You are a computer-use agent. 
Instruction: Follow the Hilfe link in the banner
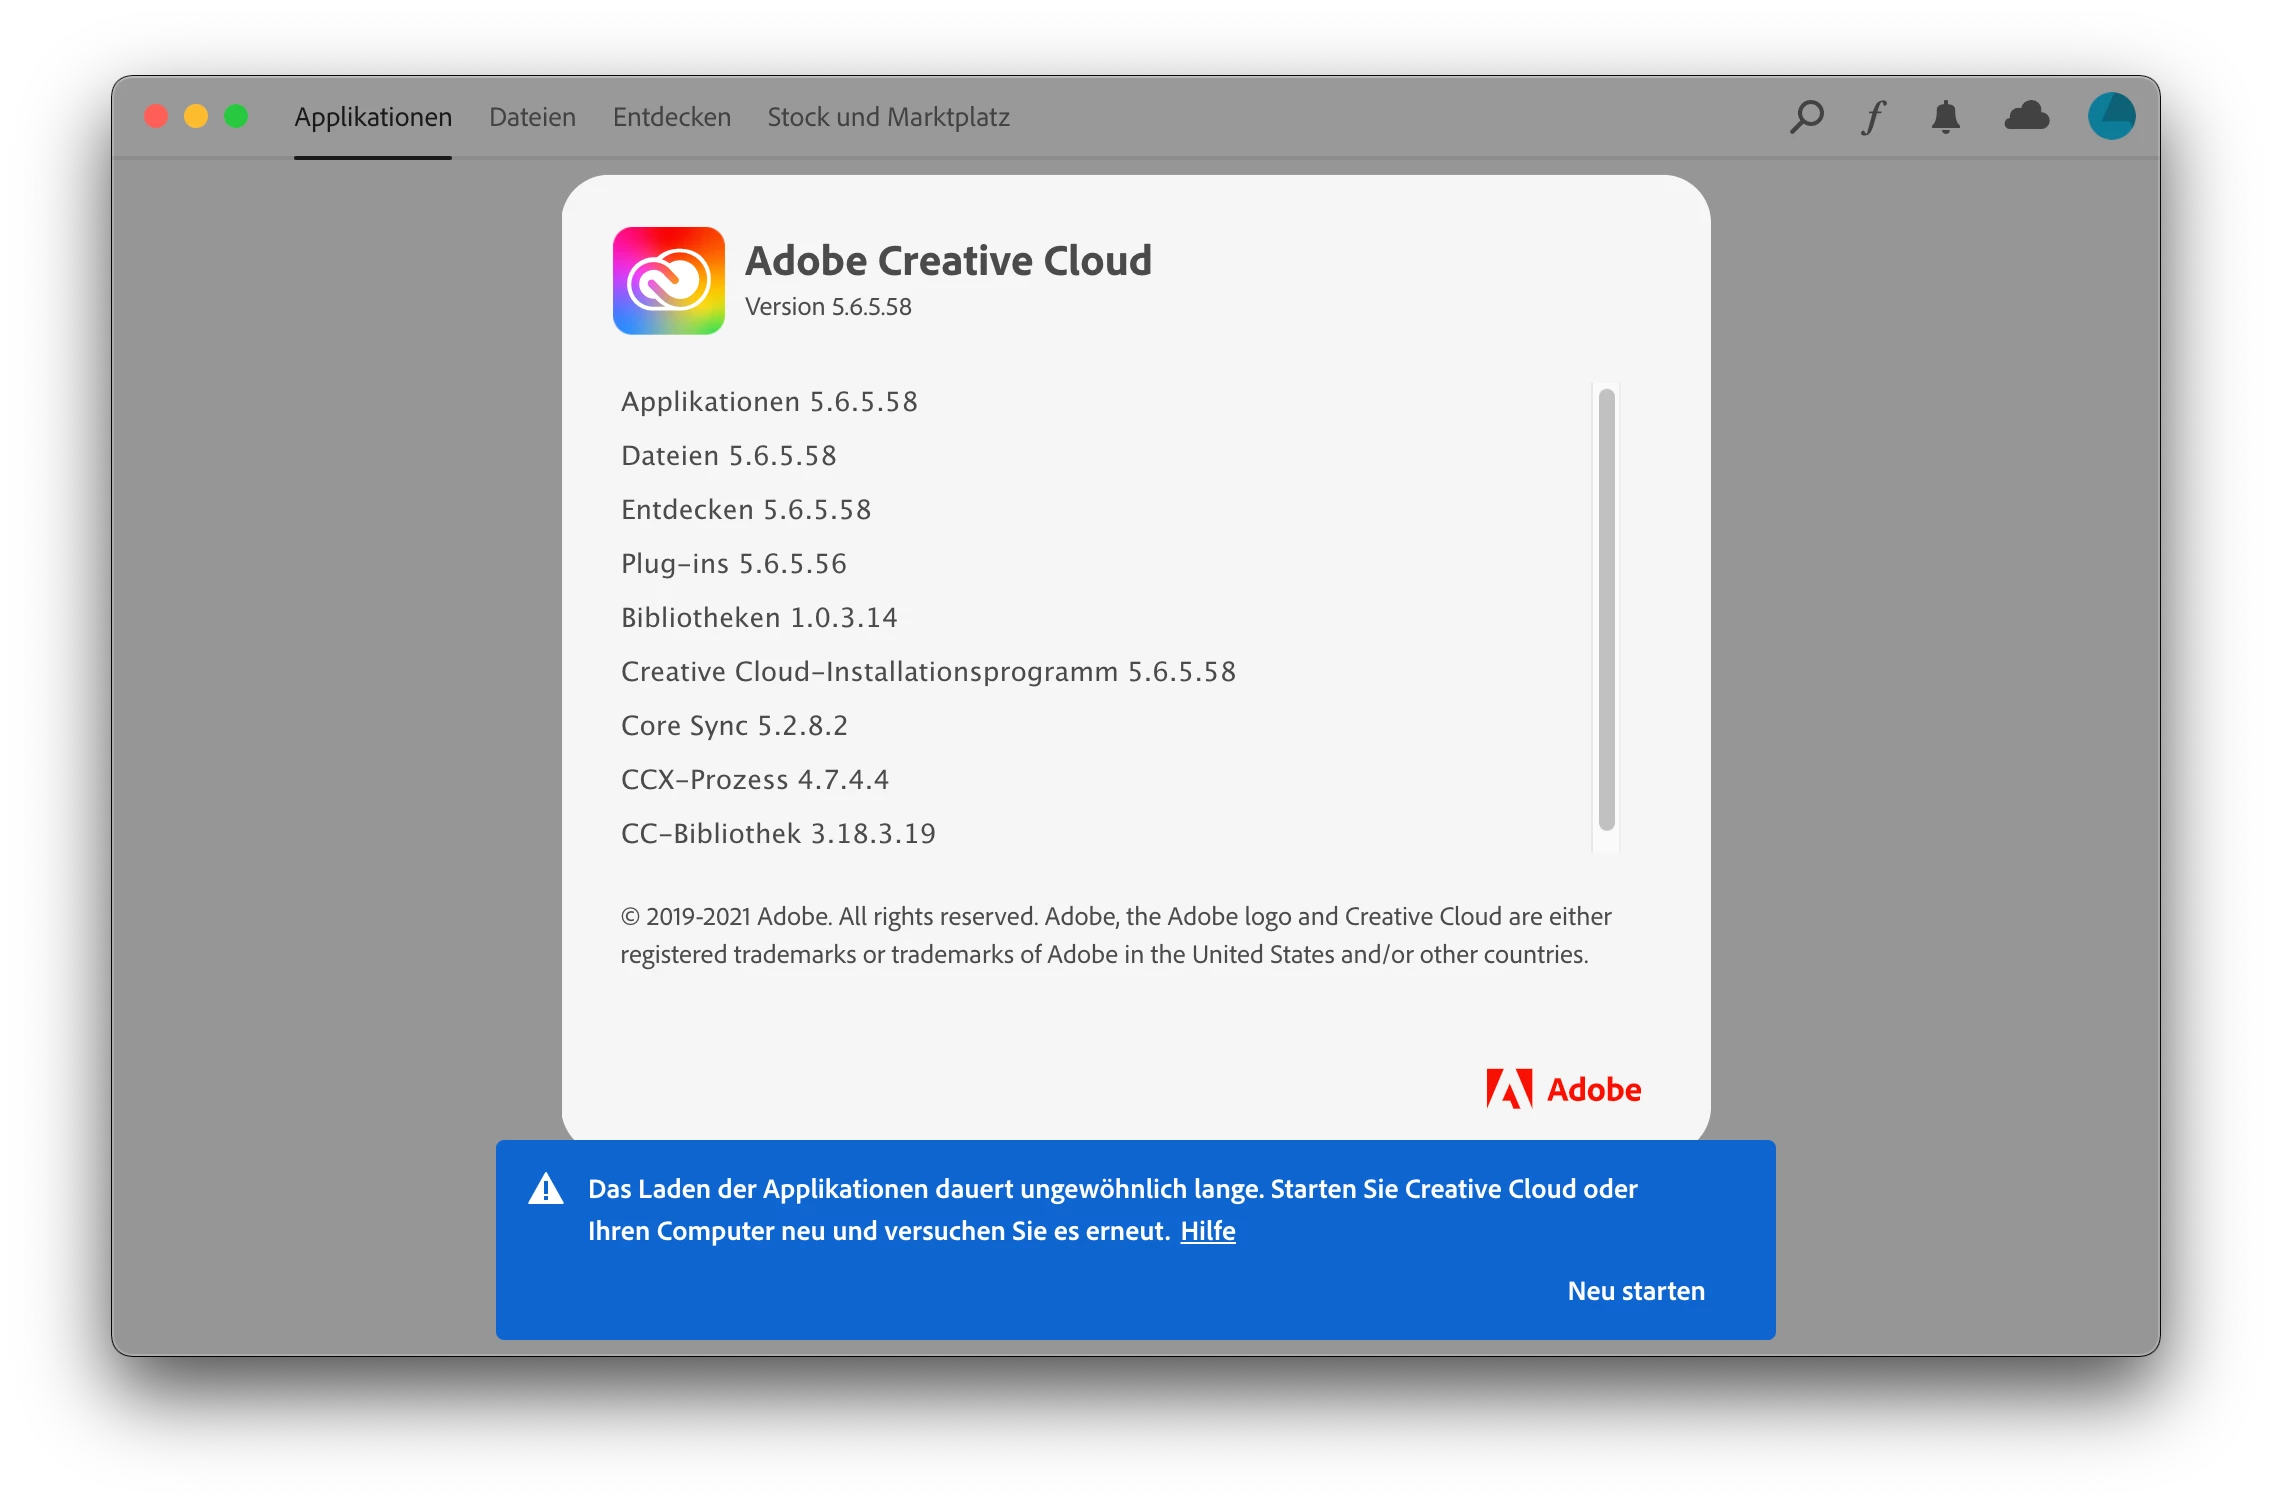[x=1207, y=1231]
